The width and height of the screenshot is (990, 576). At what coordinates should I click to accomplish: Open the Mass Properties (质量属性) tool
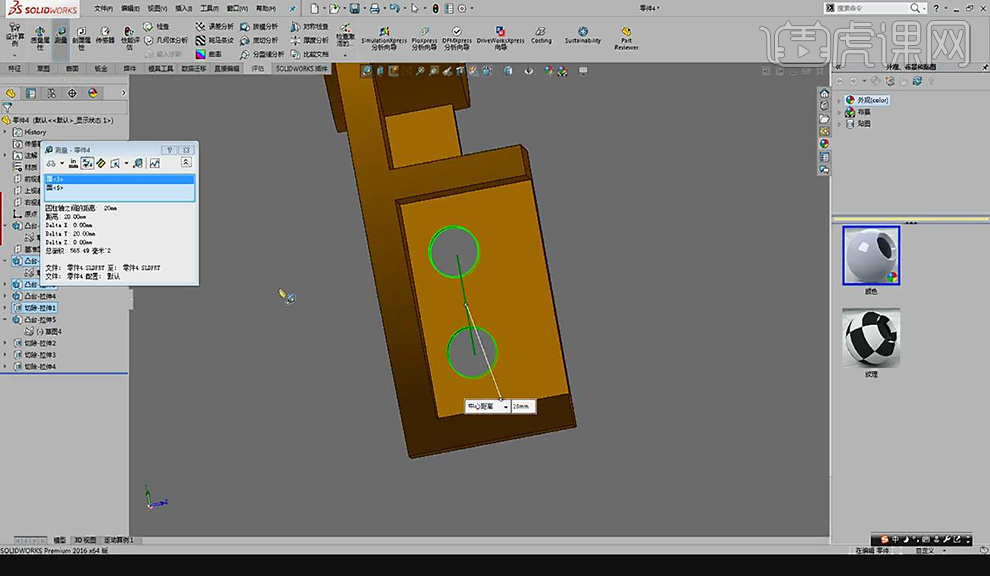point(40,38)
